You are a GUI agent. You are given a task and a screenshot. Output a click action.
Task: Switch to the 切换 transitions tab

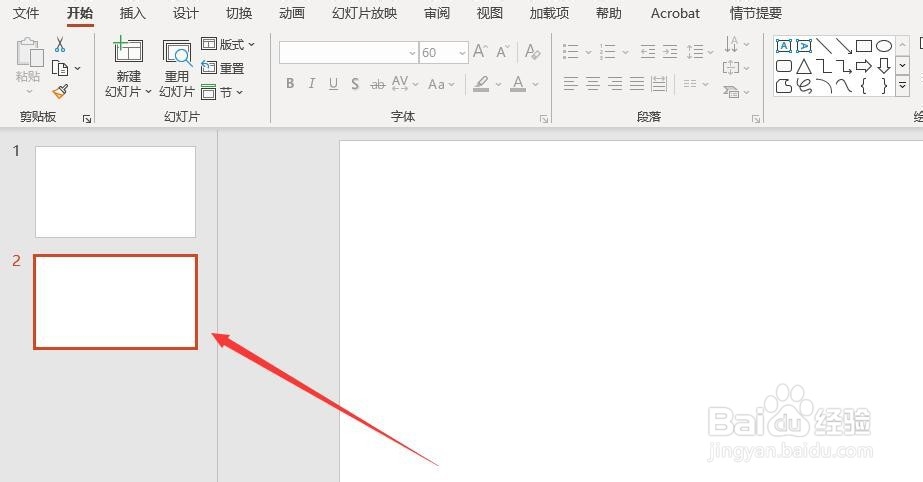click(x=239, y=13)
